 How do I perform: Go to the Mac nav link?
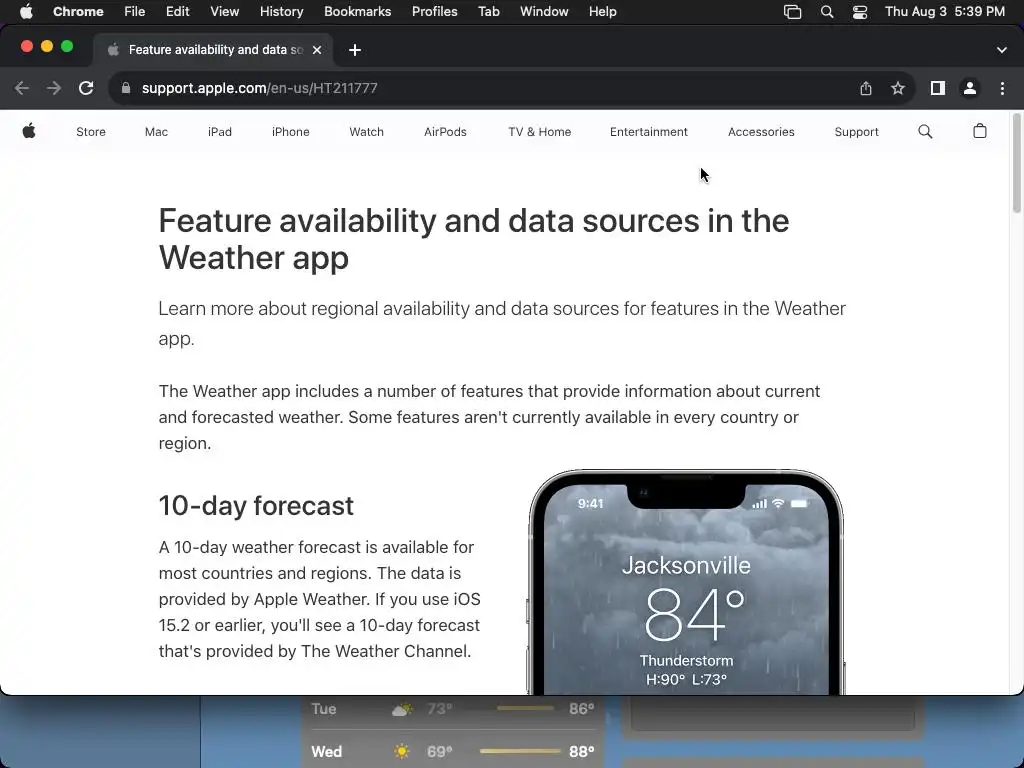click(156, 132)
